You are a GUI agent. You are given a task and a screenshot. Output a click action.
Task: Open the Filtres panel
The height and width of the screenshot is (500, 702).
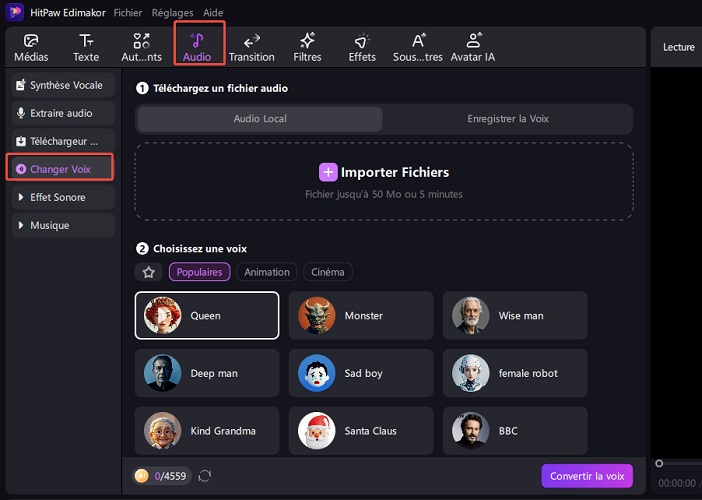click(x=307, y=47)
